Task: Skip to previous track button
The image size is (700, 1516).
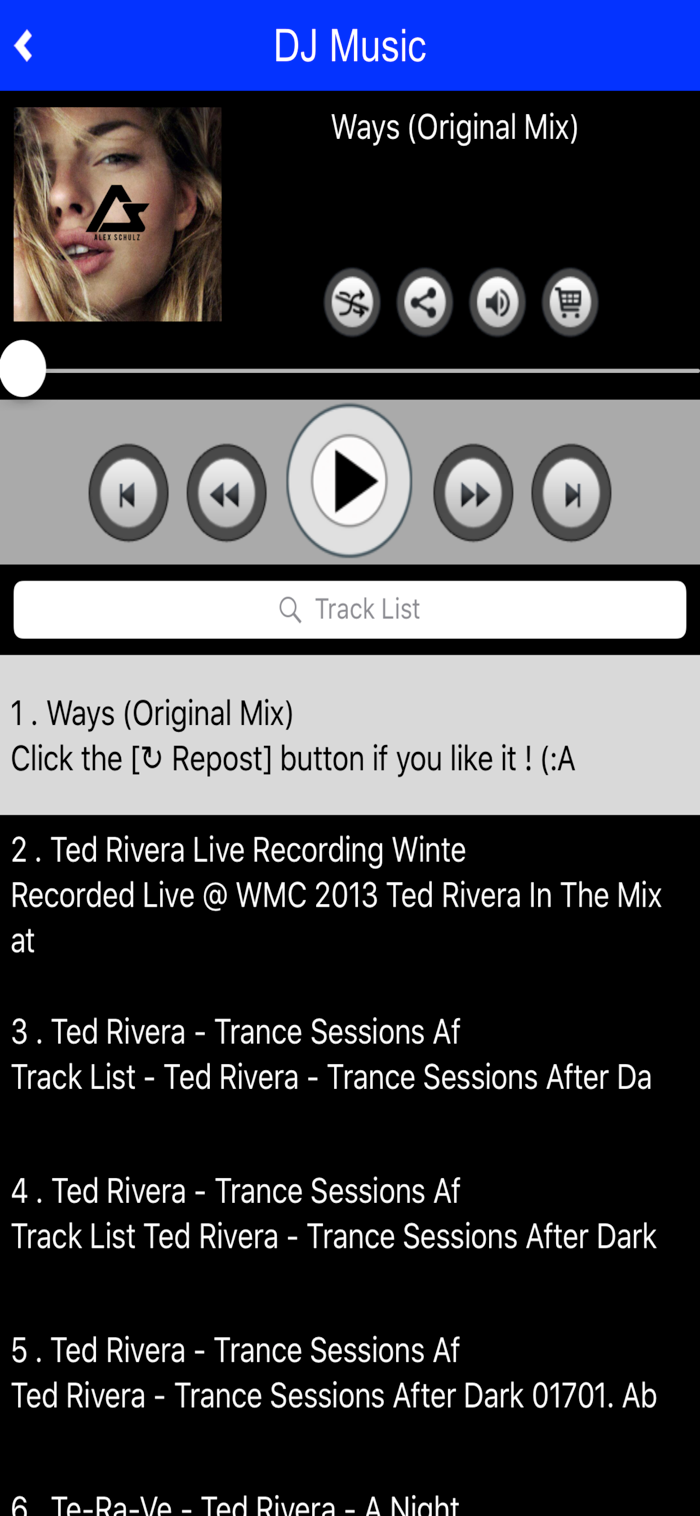Action: [128, 493]
